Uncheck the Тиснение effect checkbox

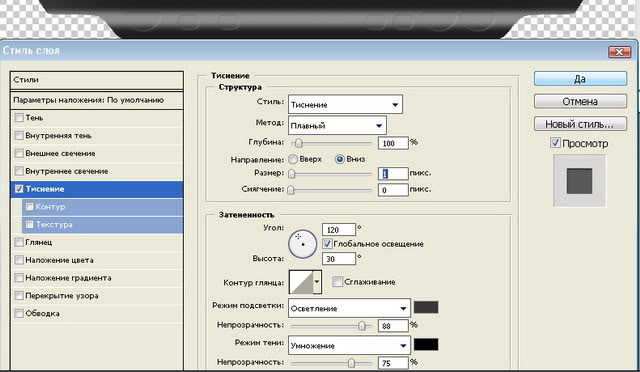(19, 189)
